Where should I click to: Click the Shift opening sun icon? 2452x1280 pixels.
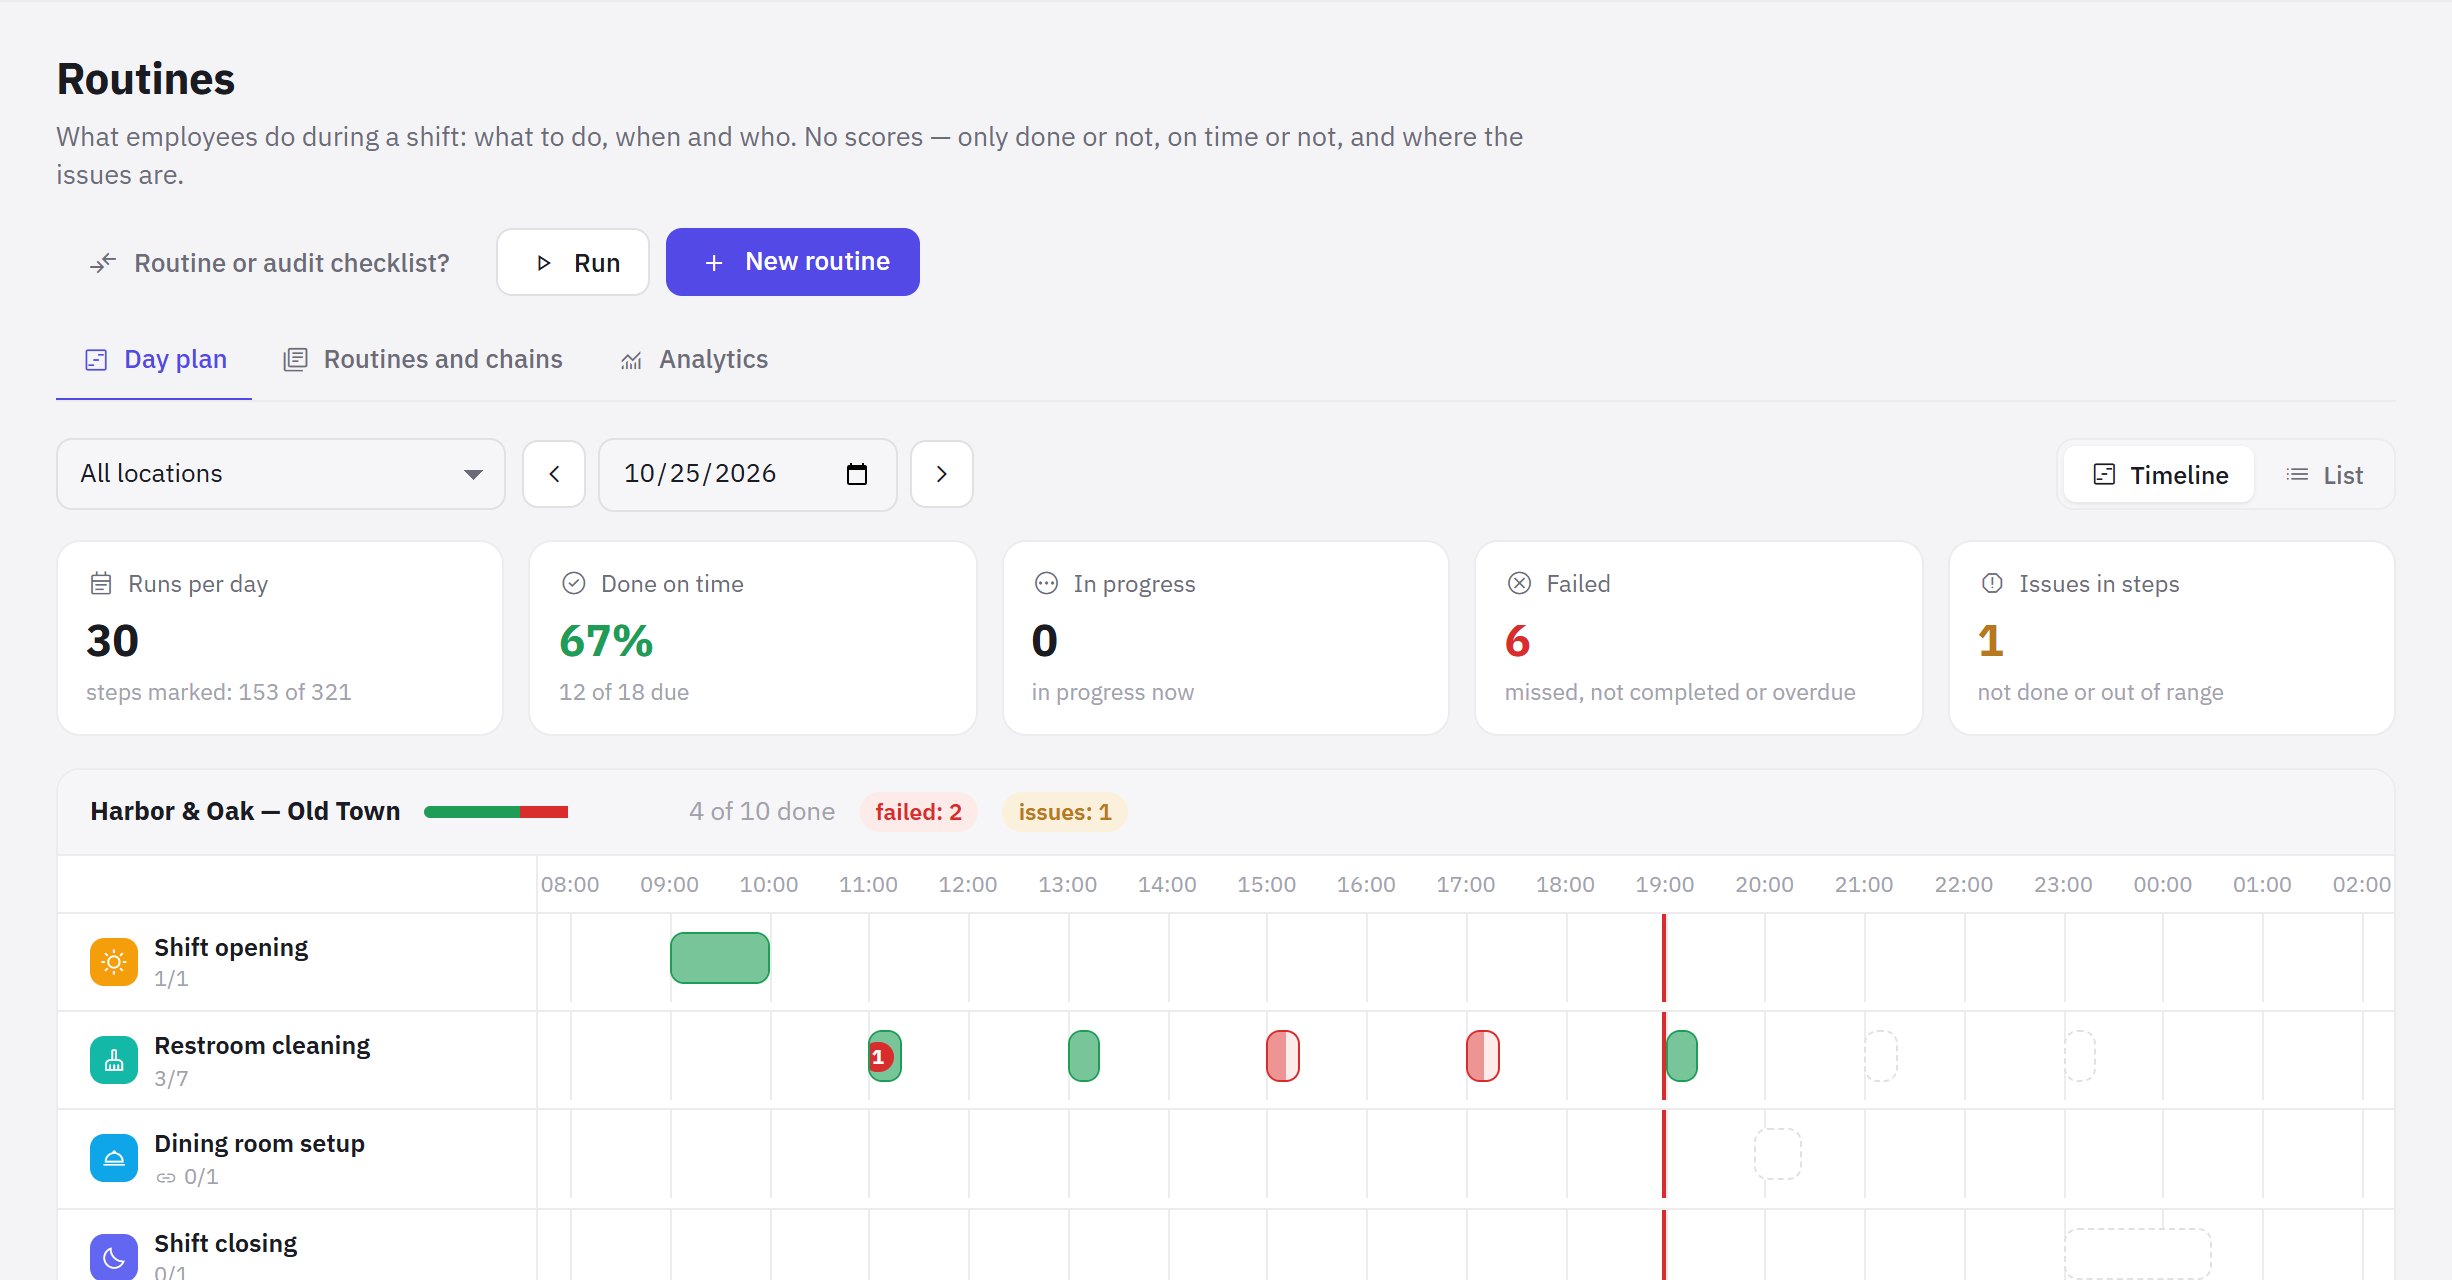(114, 962)
